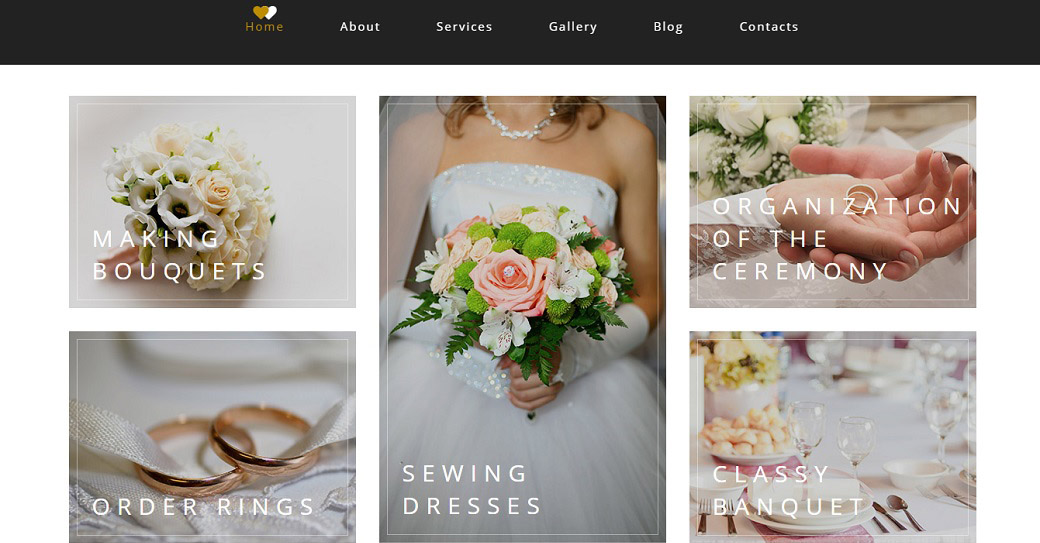Open the About page in navigation
Screen dimensions: 1040x543
[360, 27]
